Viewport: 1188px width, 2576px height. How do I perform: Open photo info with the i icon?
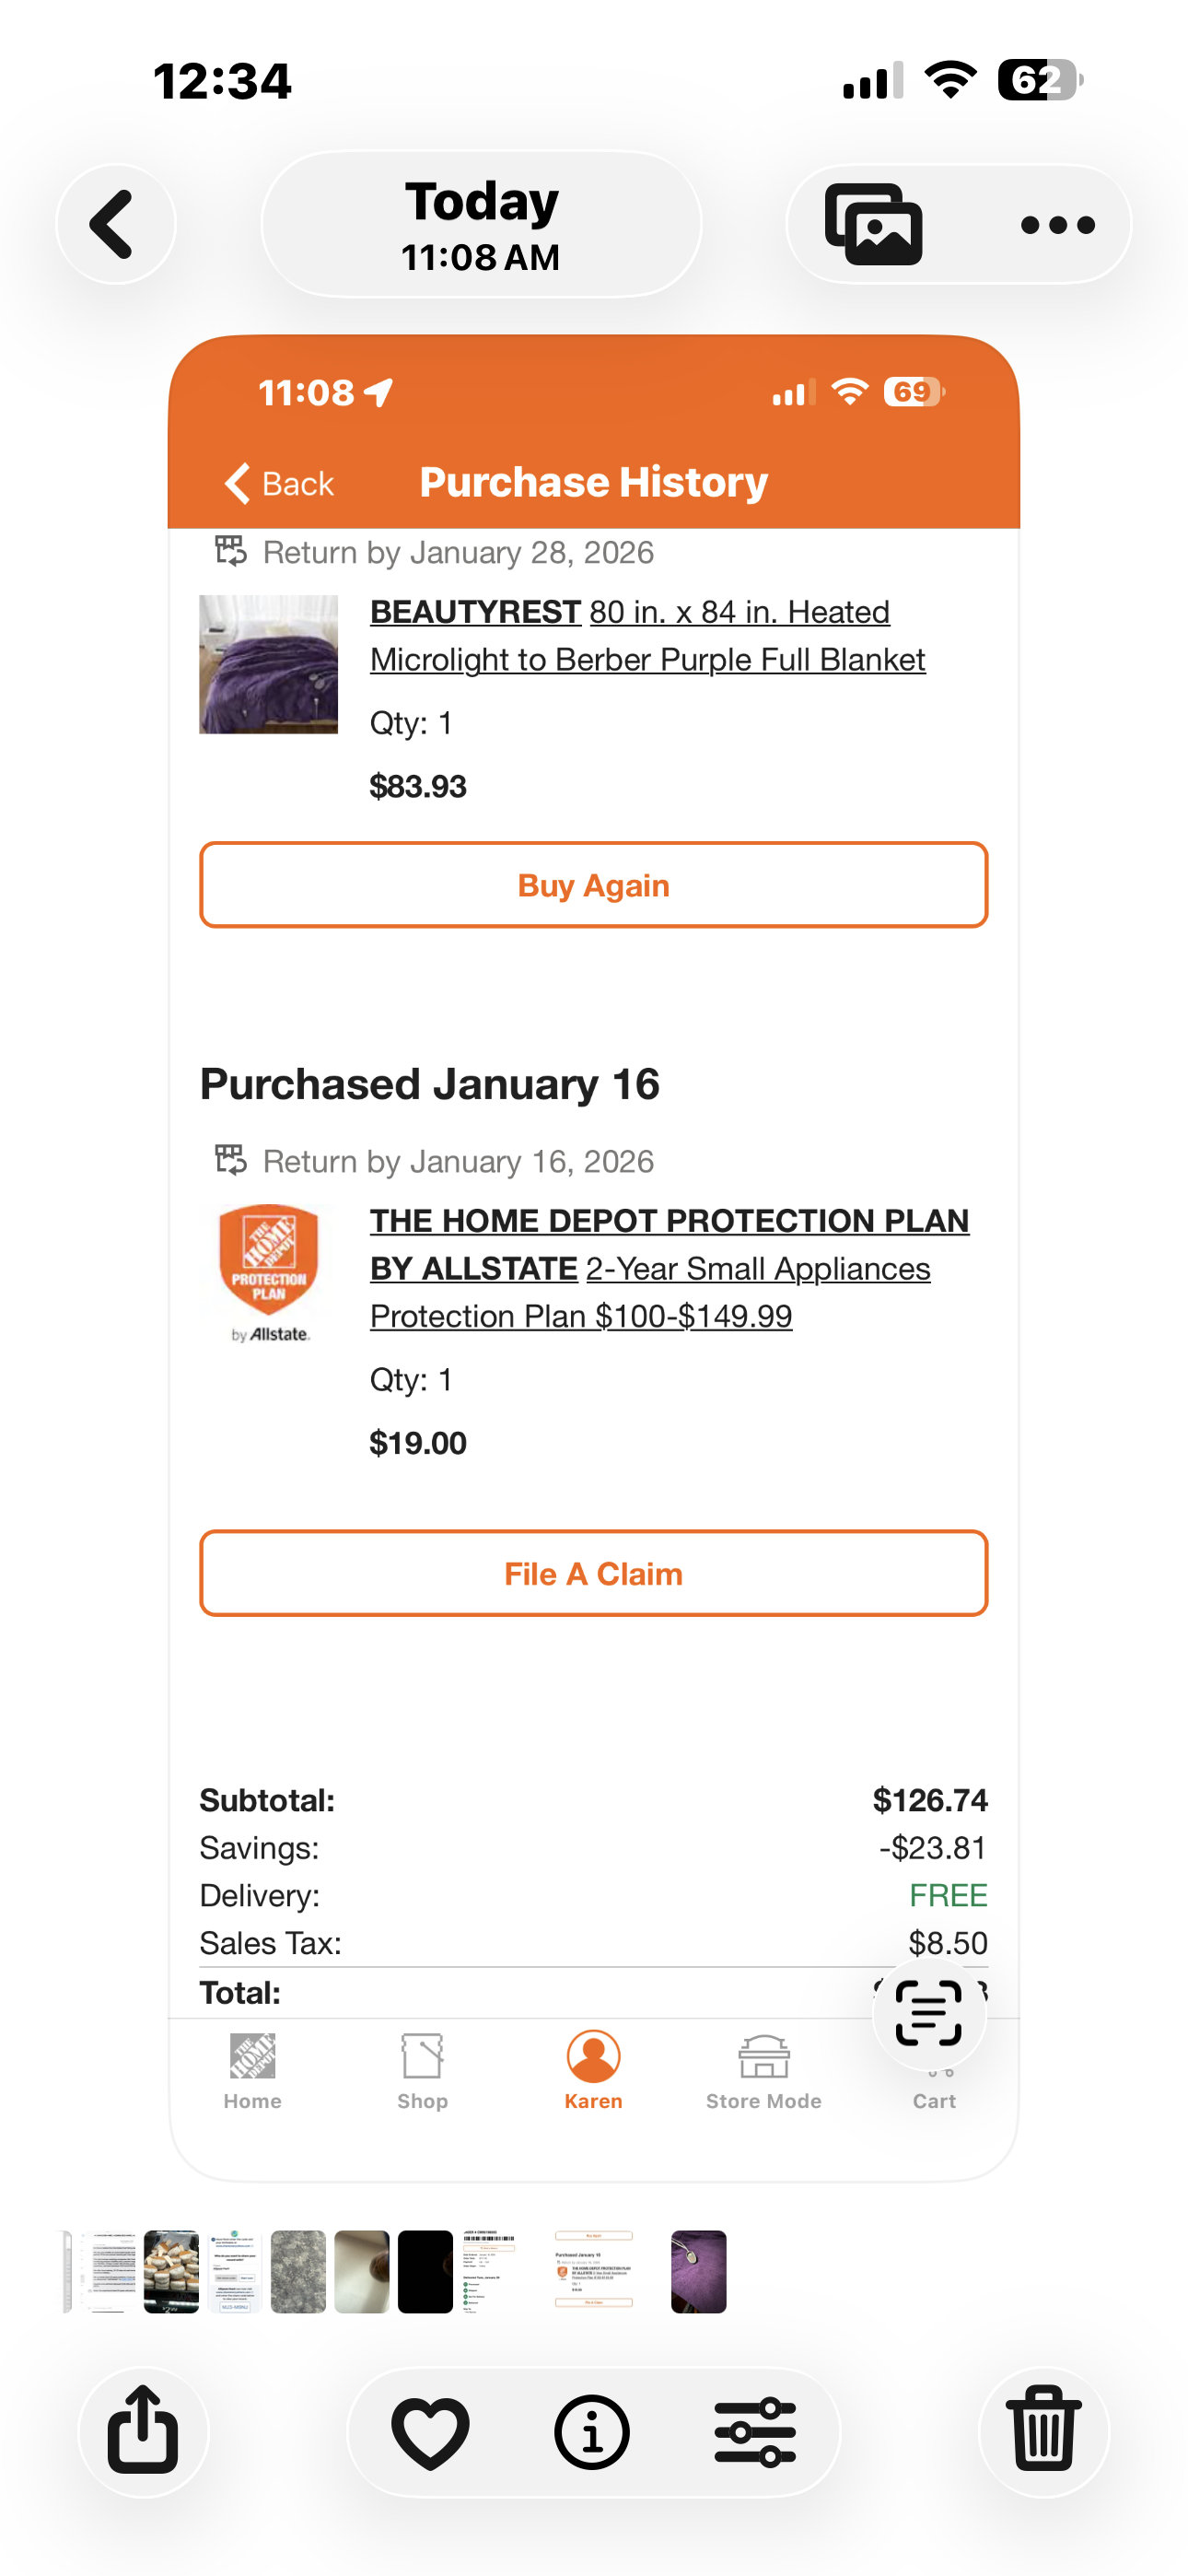pyautogui.click(x=592, y=2432)
